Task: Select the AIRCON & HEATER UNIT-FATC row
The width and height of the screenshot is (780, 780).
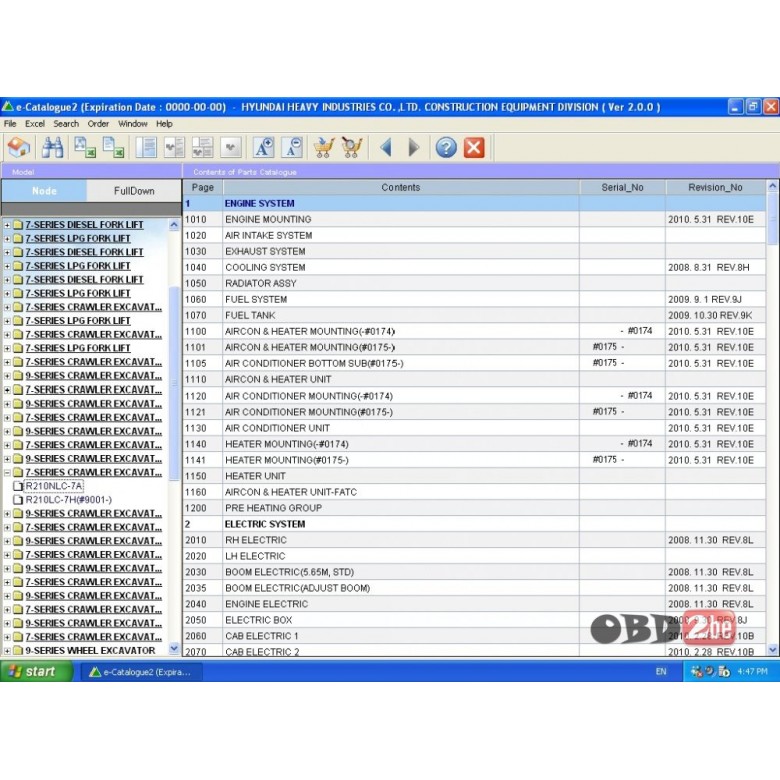Action: tap(474, 492)
